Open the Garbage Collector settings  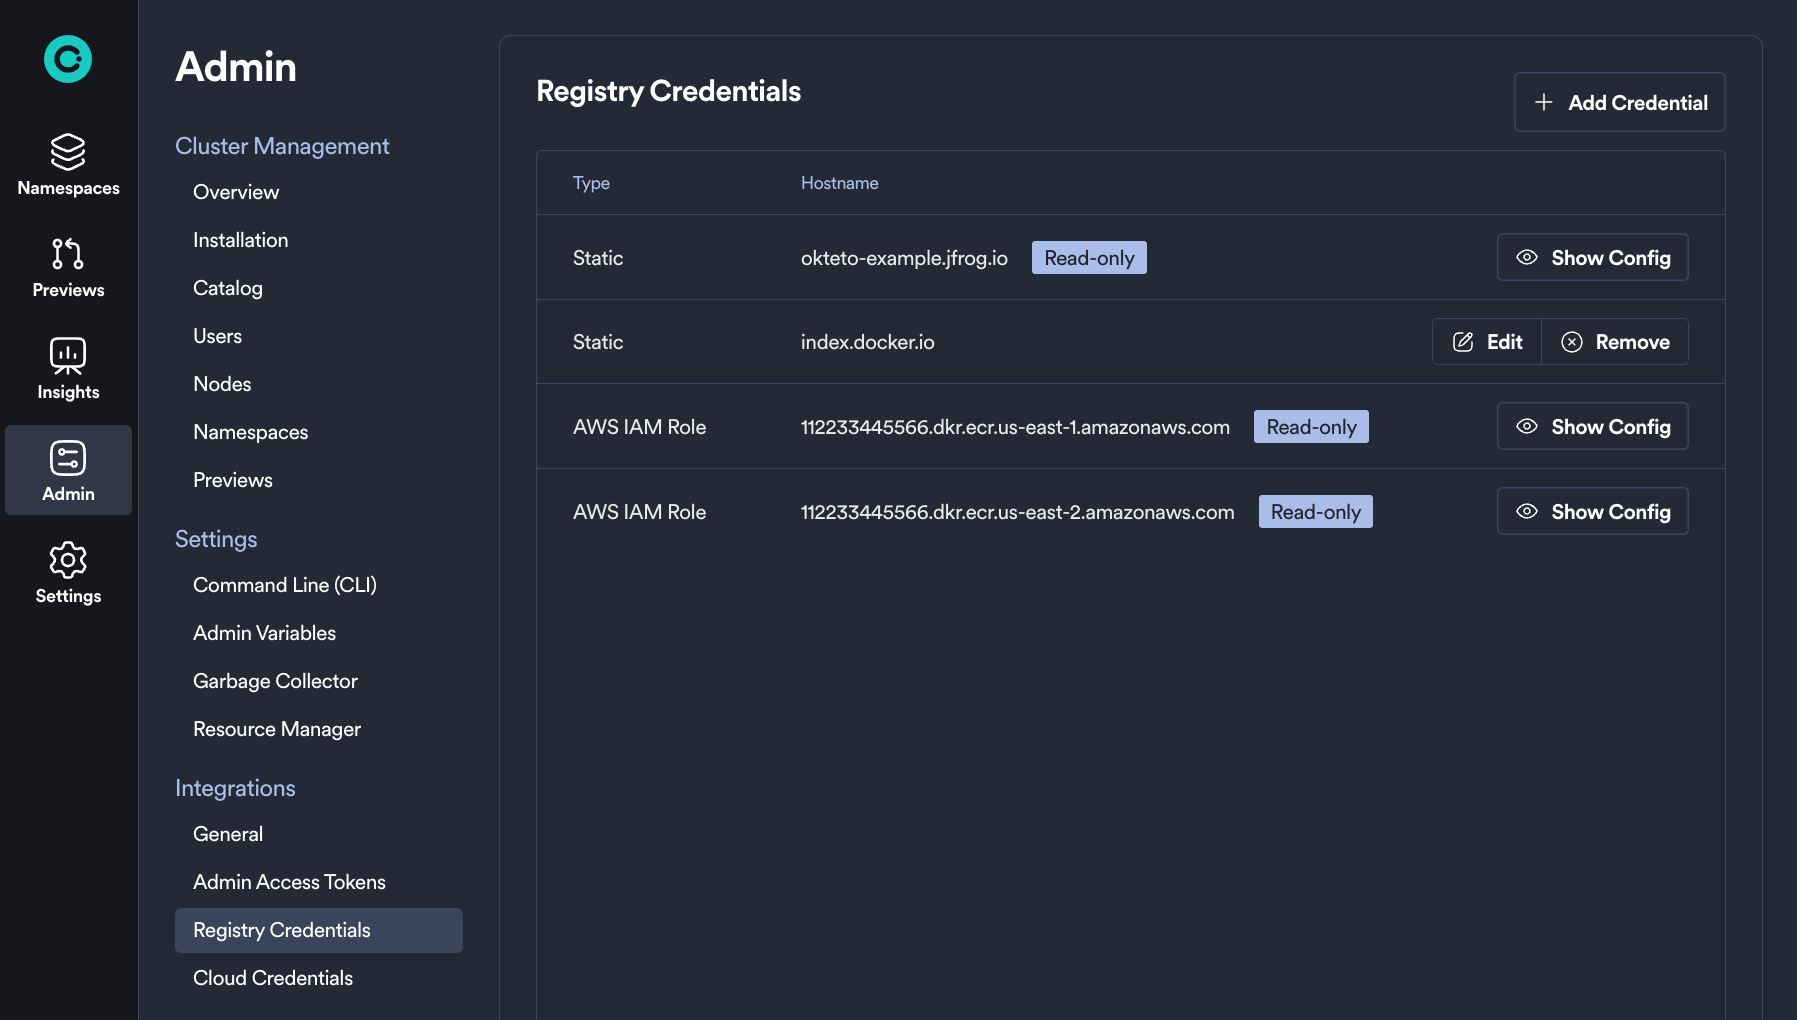click(x=275, y=681)
